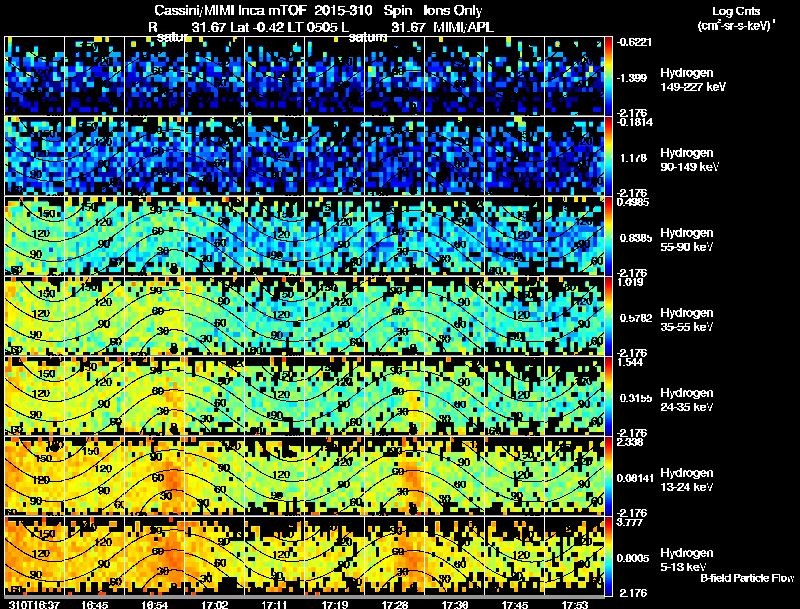The image size is (800, 609).
Task: Click the color bar beside Hydrogen 149-227 keV
Action: (609, 75)
